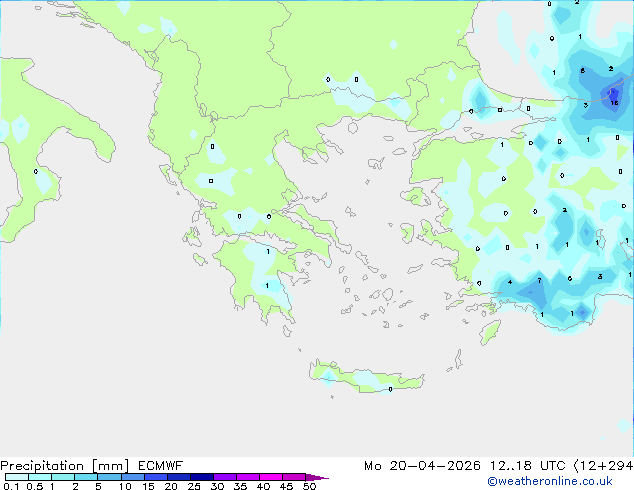Select the 20–25 mm legend swatch
Image resolution: width=634 pixels, height=490 pixels.
(178, 477)
